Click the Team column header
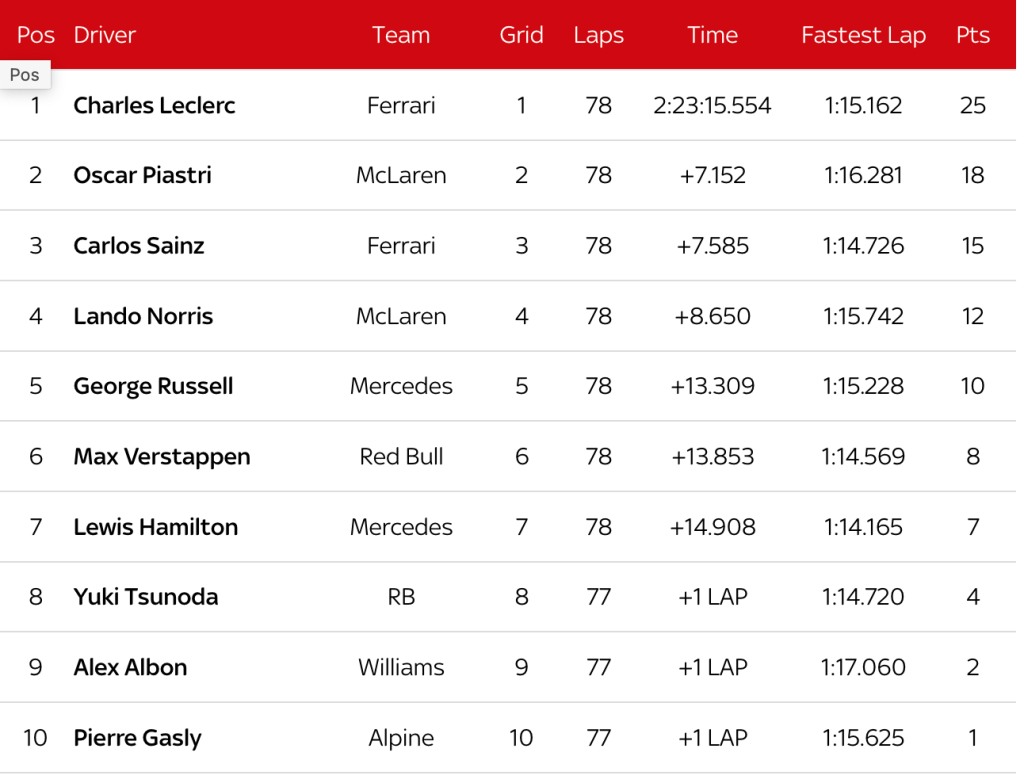Viewport: 1024px width, 783px height. point(401,35)
